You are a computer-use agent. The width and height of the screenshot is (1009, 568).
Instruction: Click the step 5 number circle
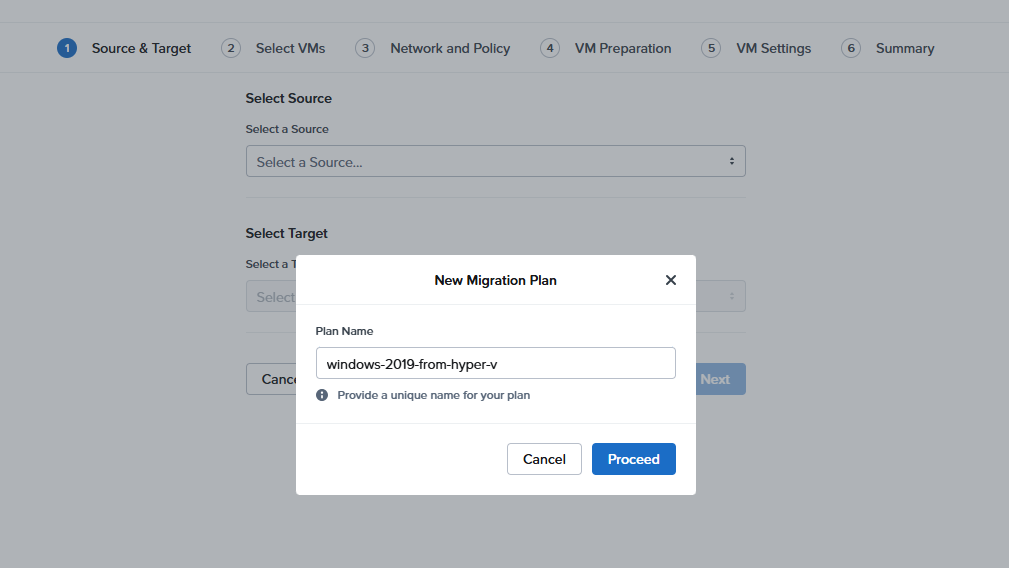(711, 48)
